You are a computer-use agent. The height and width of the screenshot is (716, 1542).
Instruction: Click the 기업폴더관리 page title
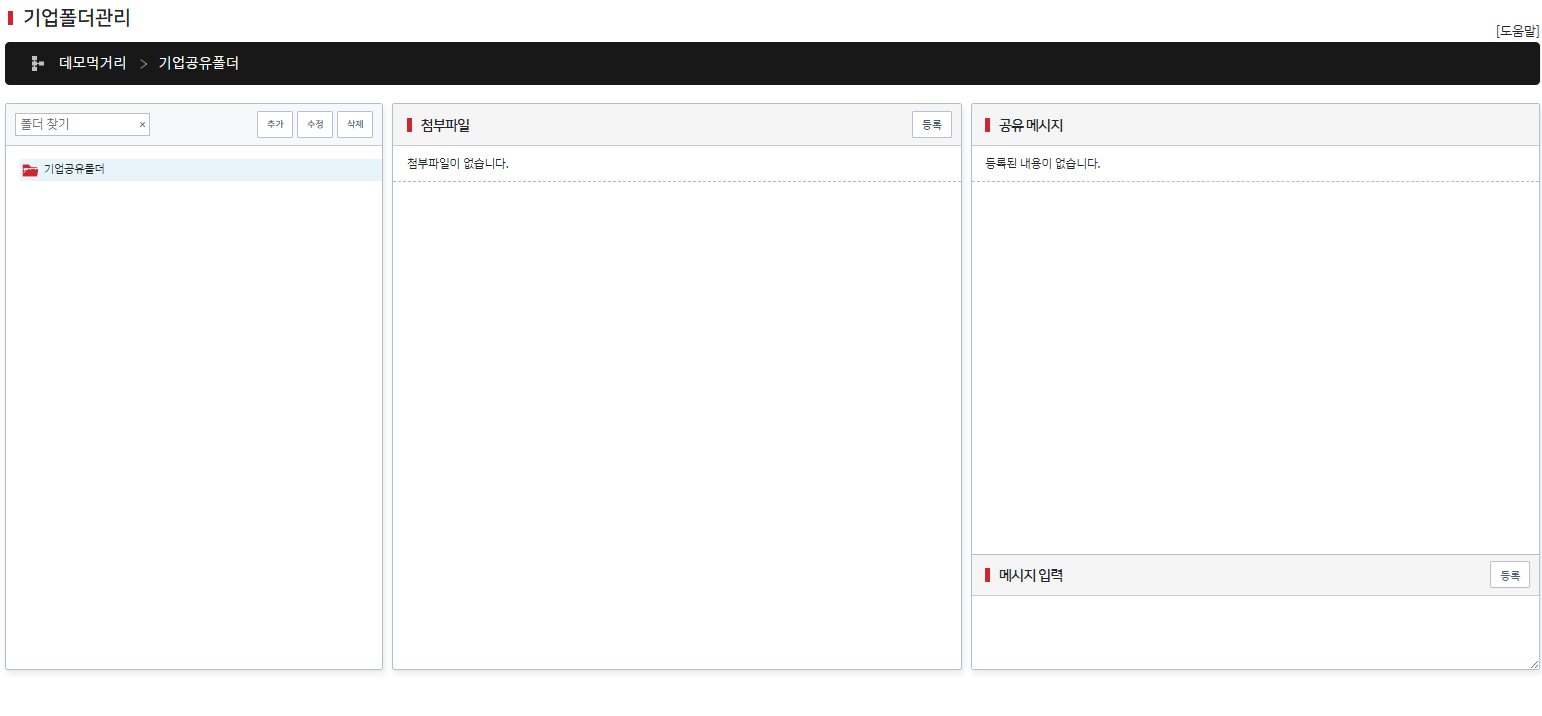(x=77, y=17)
